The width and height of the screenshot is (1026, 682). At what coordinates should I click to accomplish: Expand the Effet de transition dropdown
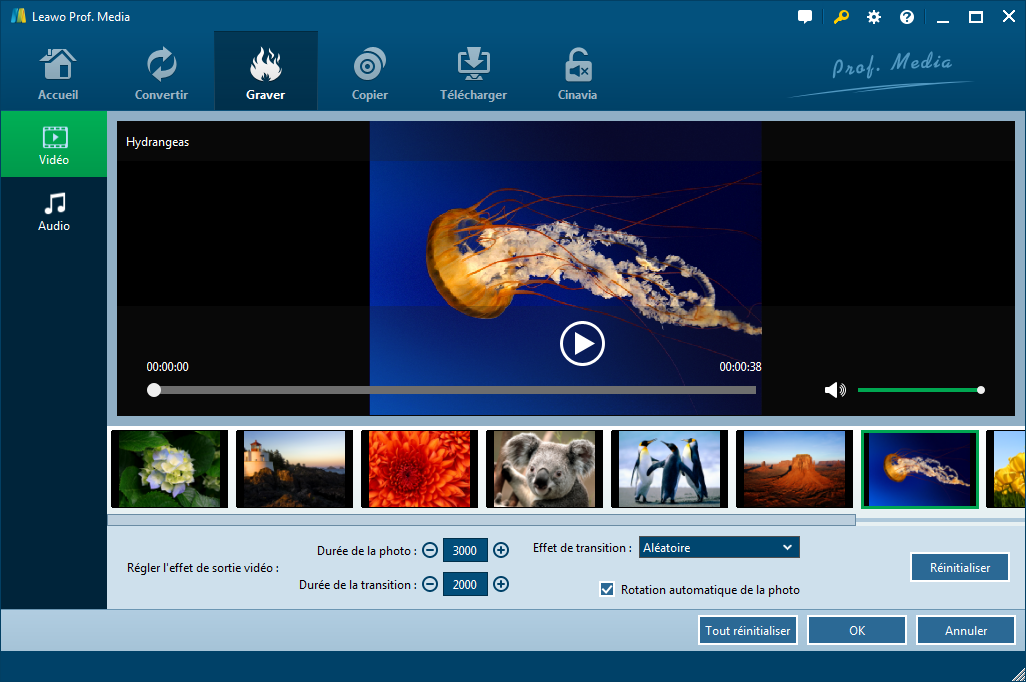click(x=718, y=547)
